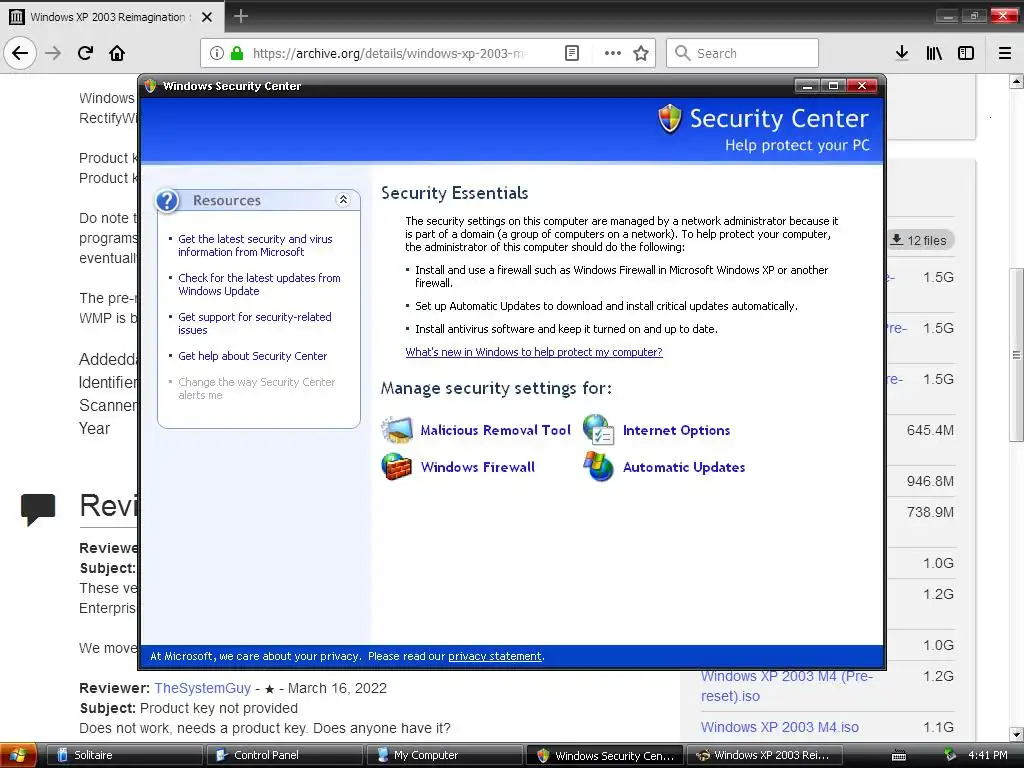Viewport: 1024px width, 768px height.
Task: Click the browser vertical scrollbar thumb
Action: pos(1016,355)
